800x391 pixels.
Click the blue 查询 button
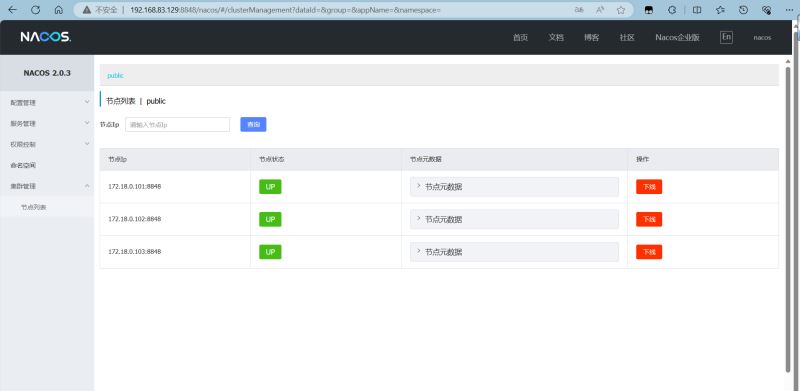tap(253, 125)
